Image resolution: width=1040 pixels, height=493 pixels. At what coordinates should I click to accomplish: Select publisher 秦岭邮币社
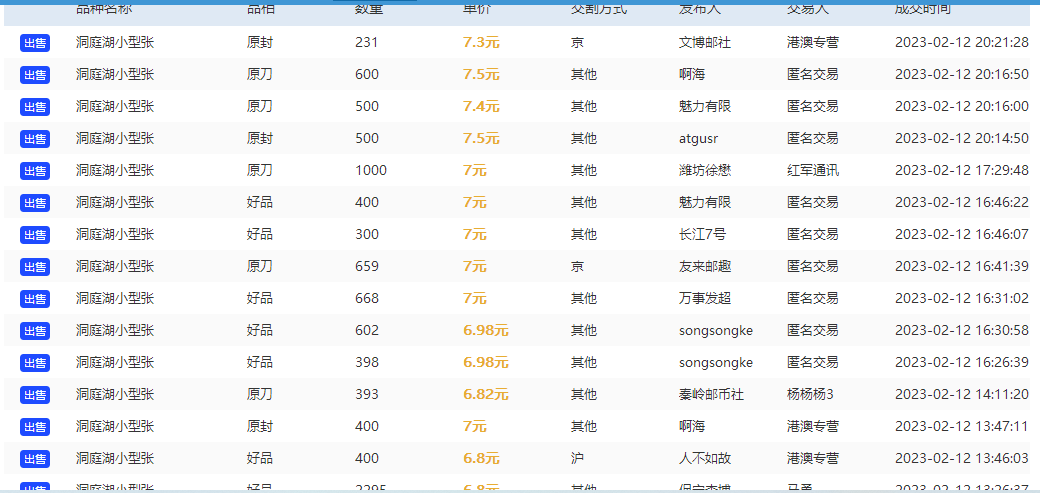[712, 395]
